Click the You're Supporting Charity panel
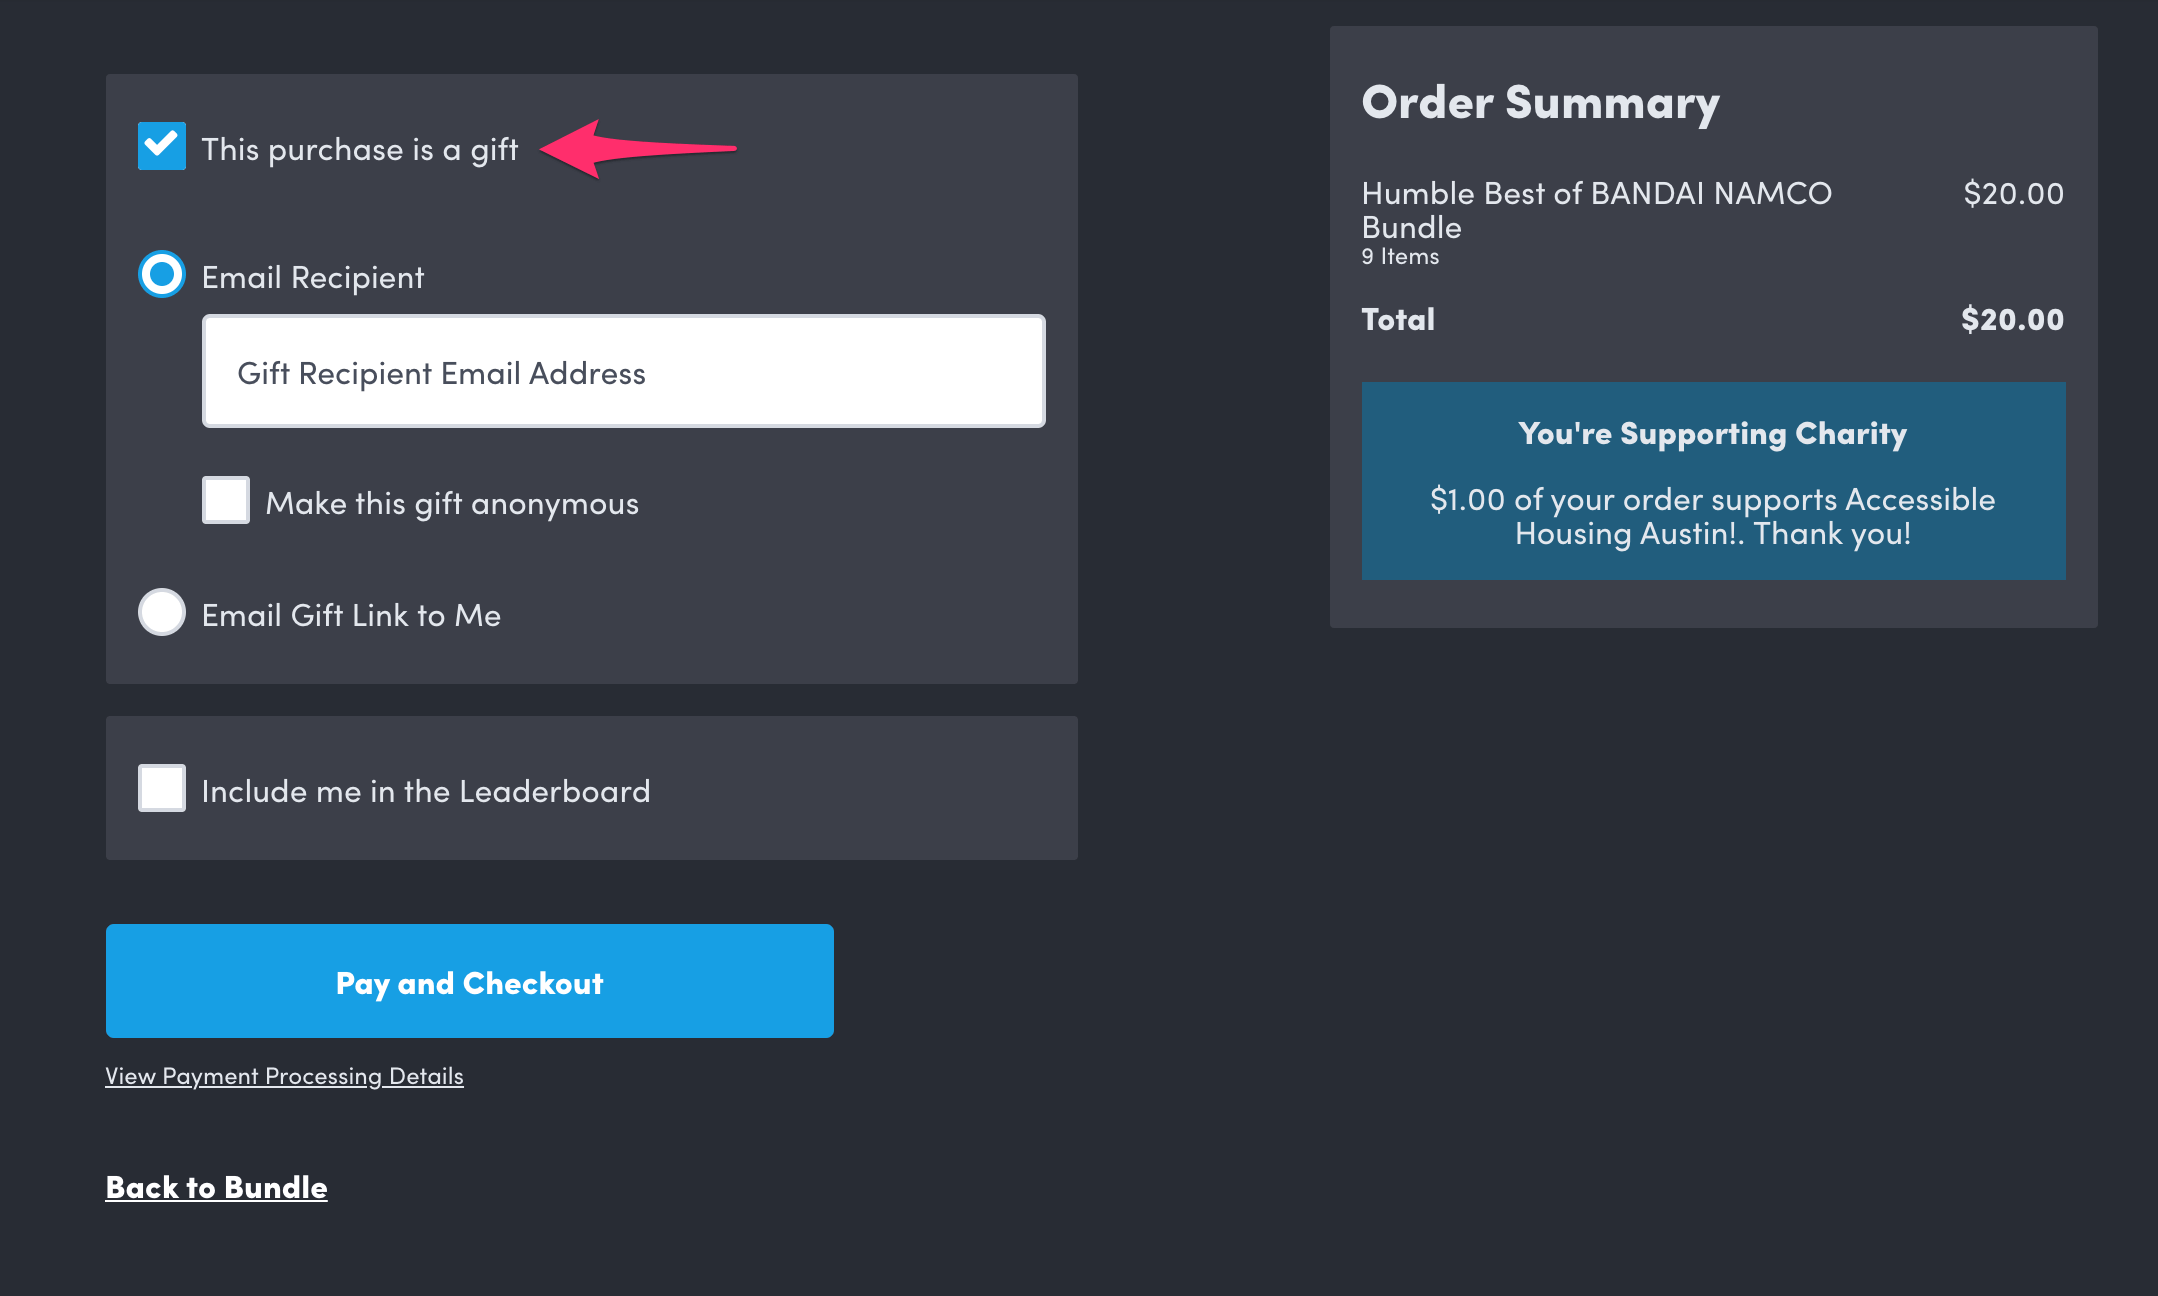 pyautogui.click(x=1712, y=480)
